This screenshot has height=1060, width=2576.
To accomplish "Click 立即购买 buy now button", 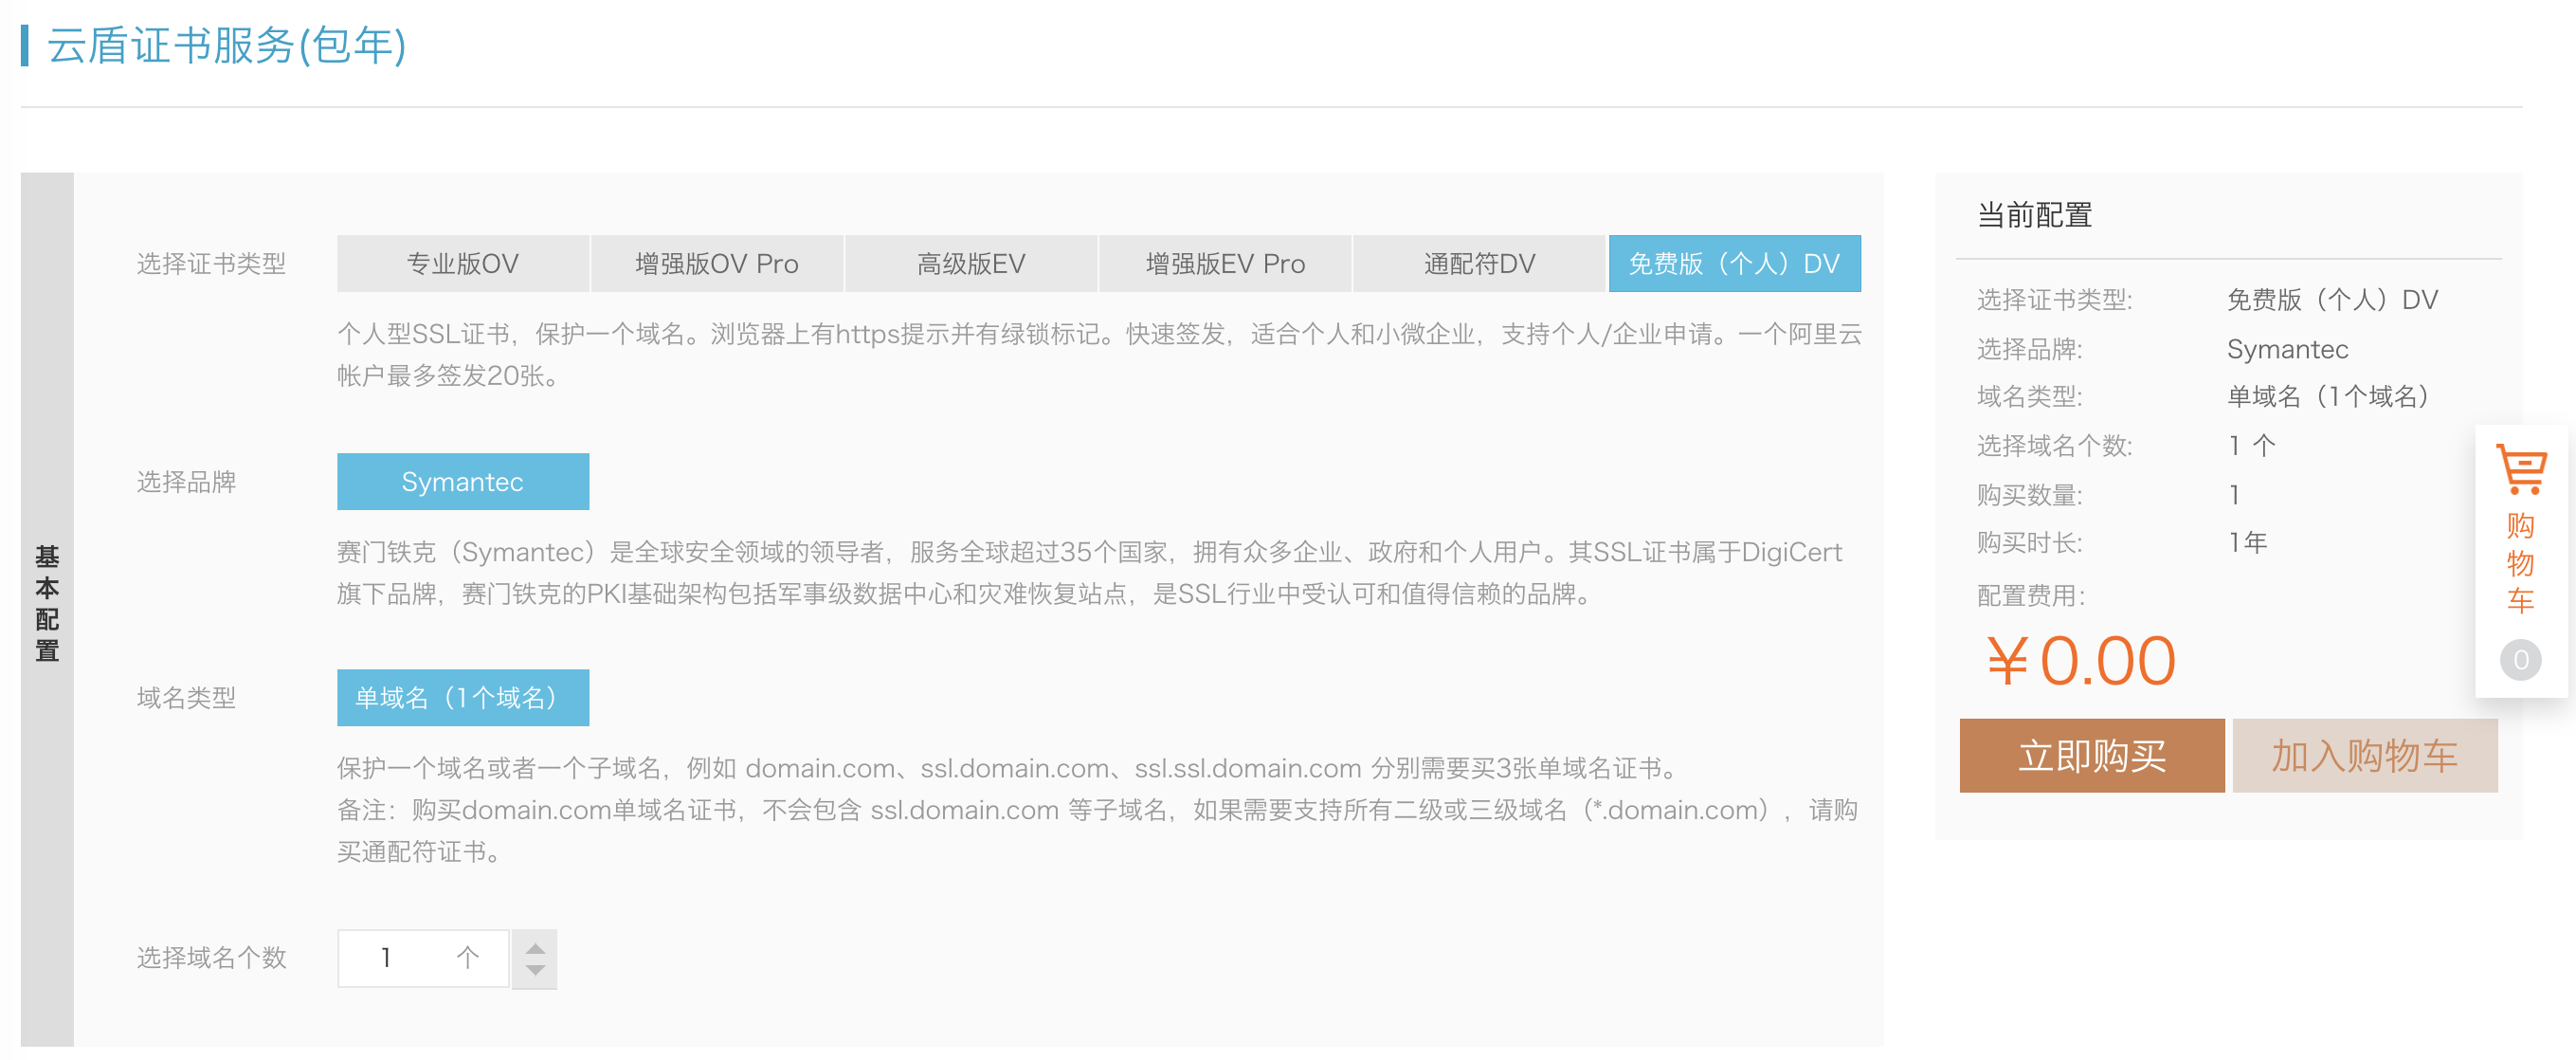I will 2091,756.
